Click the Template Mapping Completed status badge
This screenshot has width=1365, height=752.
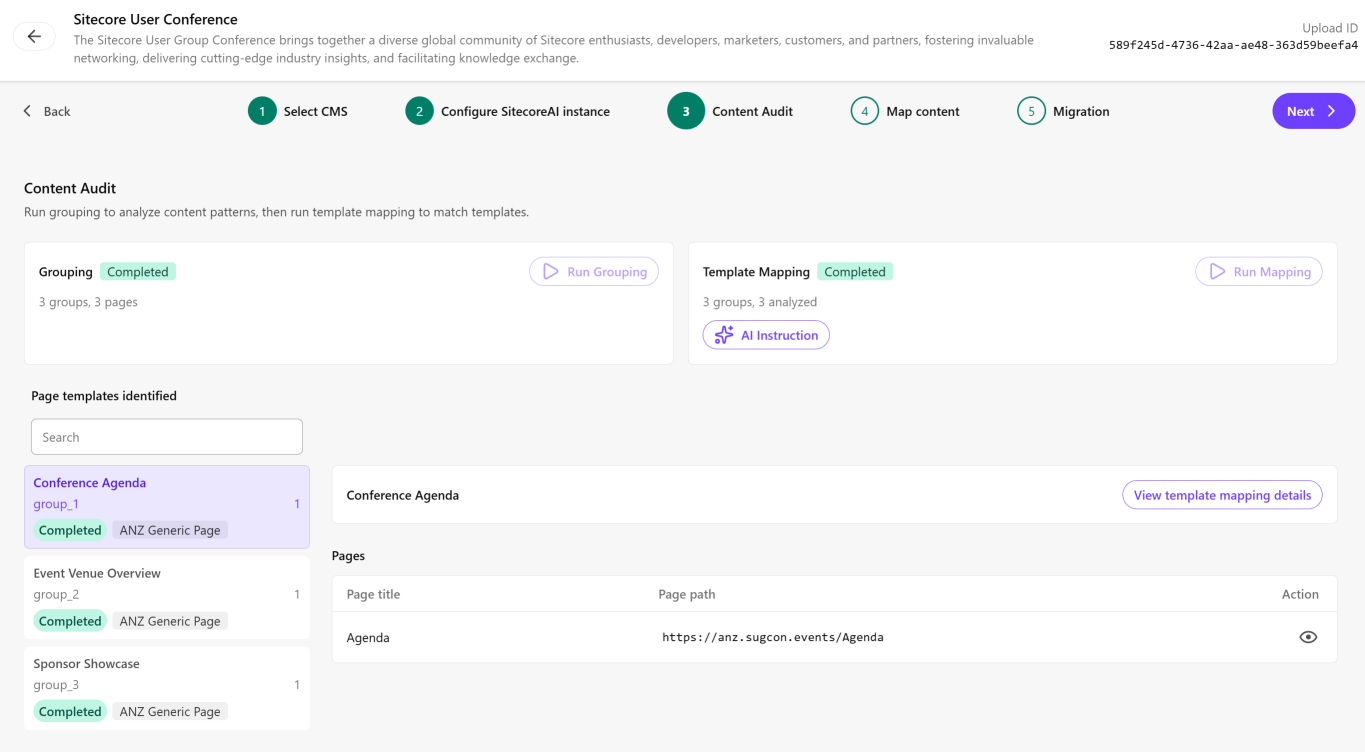point(855,272)
